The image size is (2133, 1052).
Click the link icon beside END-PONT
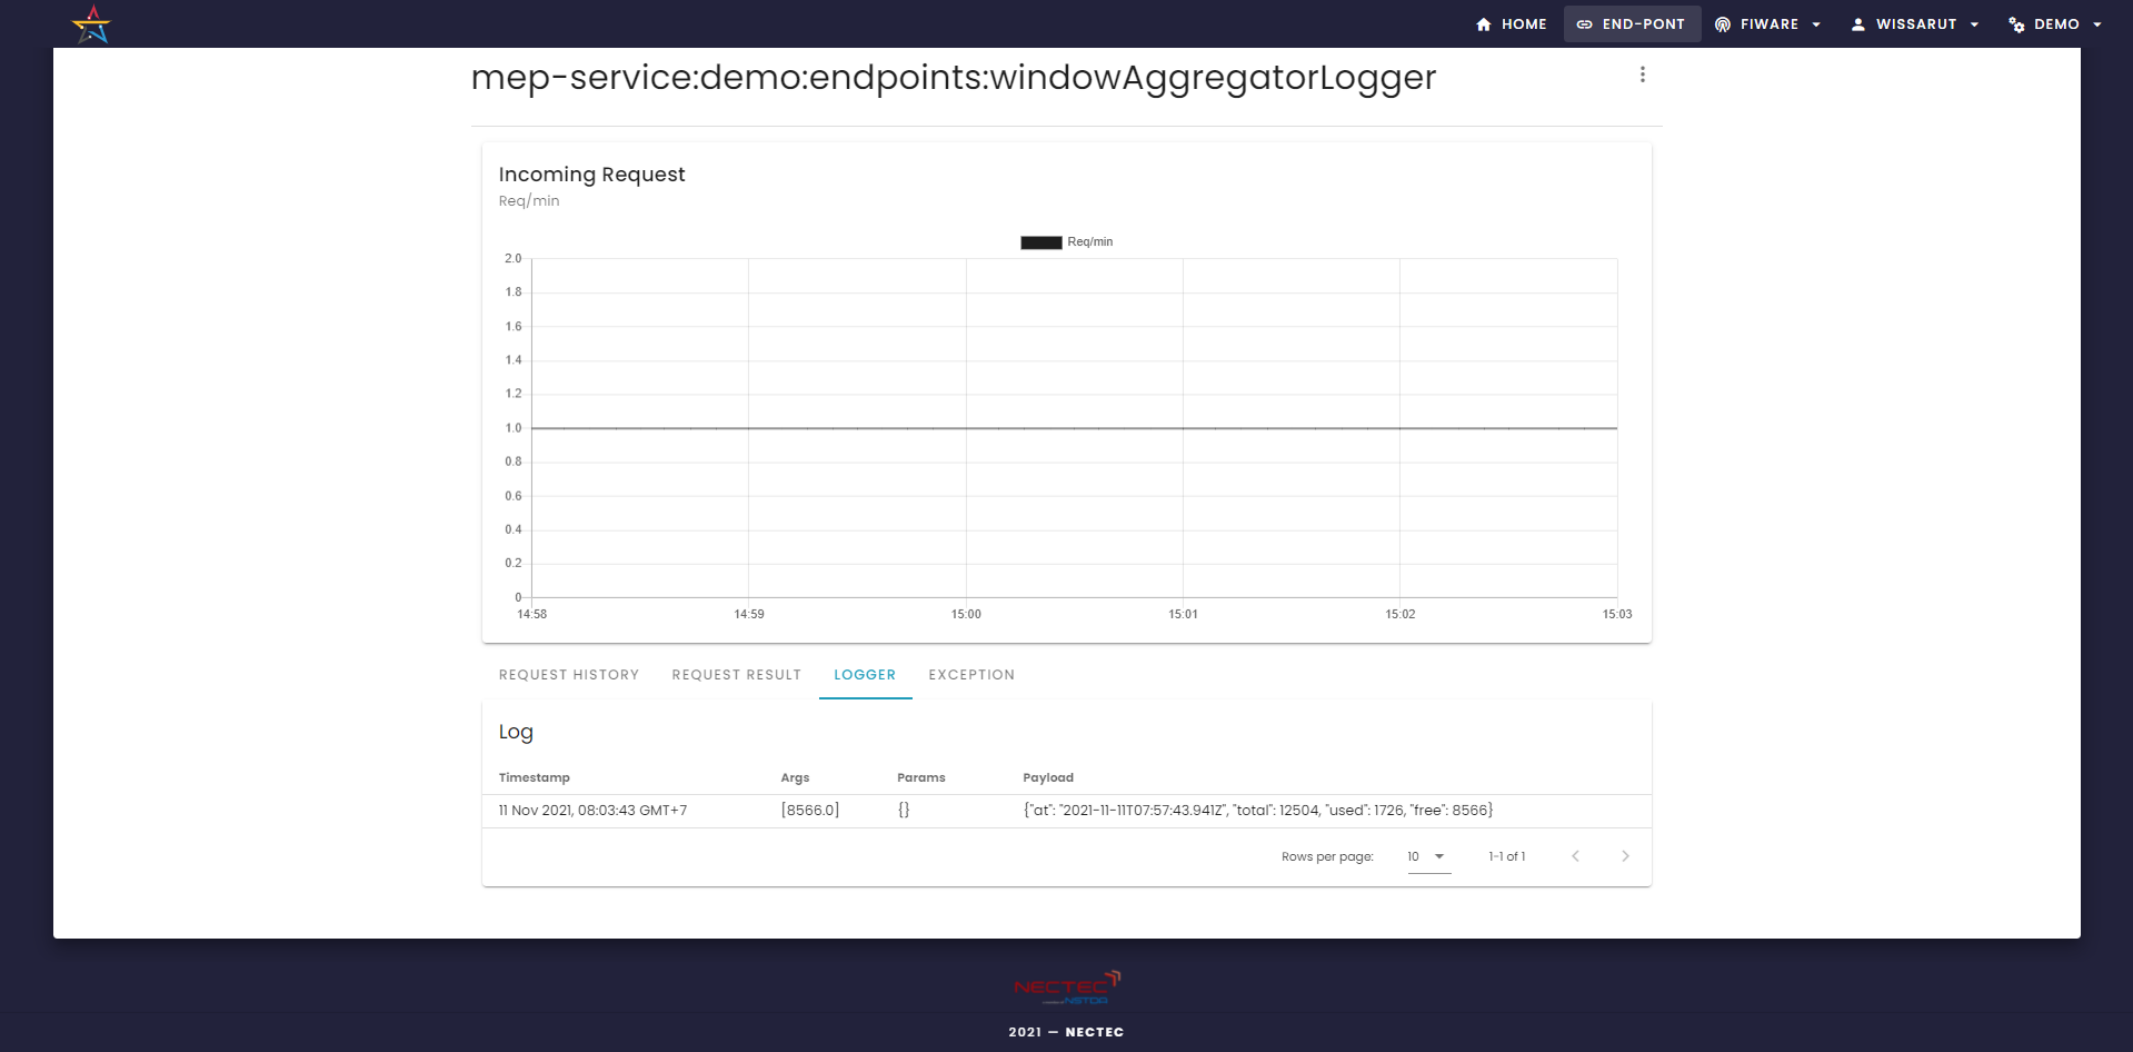coord(1584,24)
